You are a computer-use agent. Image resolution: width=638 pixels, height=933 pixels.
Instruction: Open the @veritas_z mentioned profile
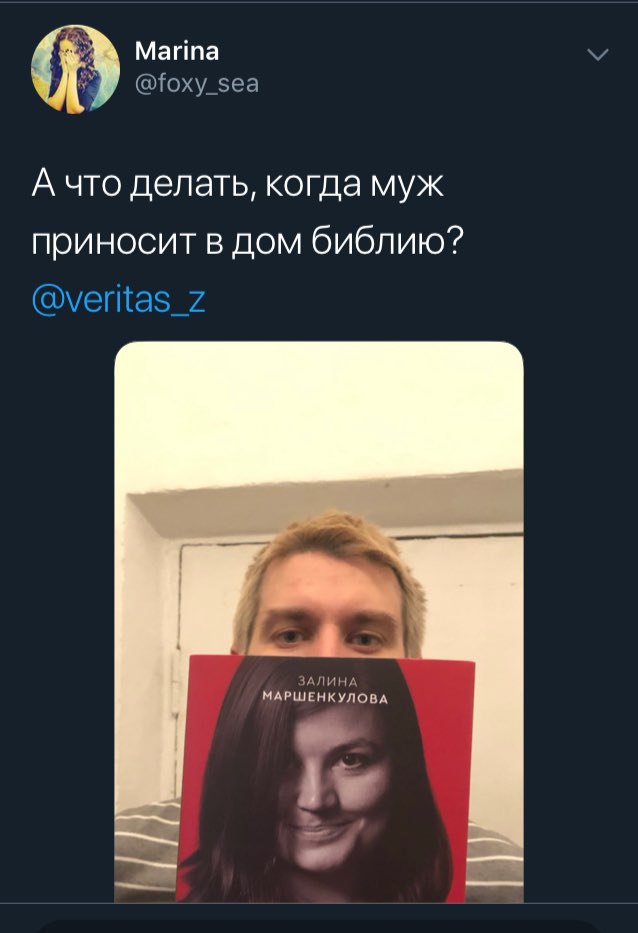pyautogui.click(x=118, y=299)
